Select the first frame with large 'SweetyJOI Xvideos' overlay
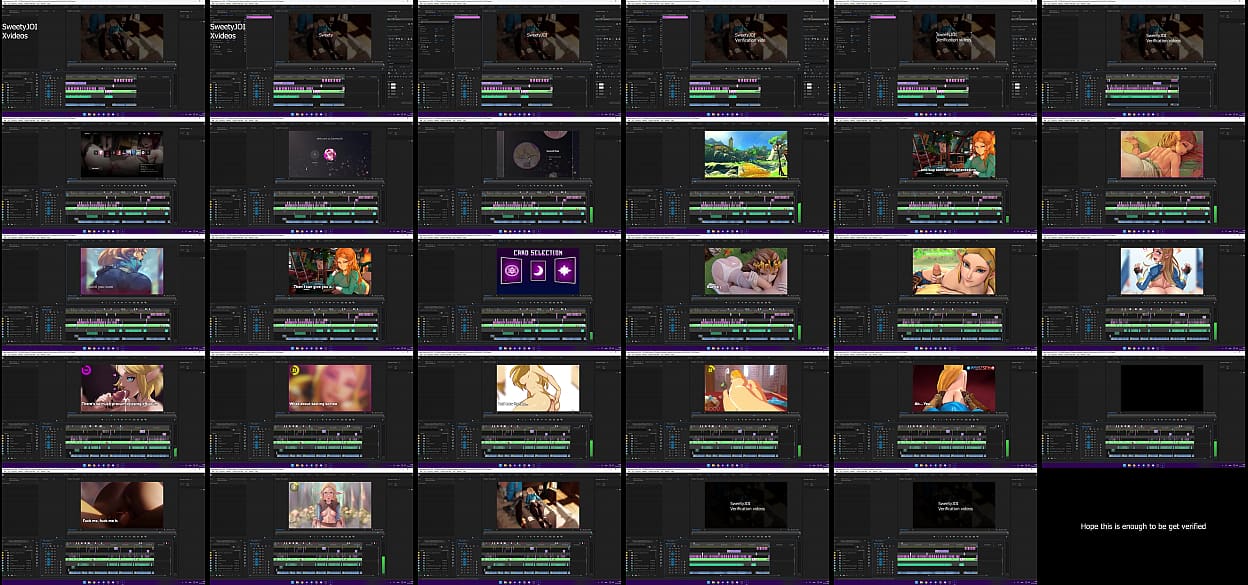 [x=103, y=57]
